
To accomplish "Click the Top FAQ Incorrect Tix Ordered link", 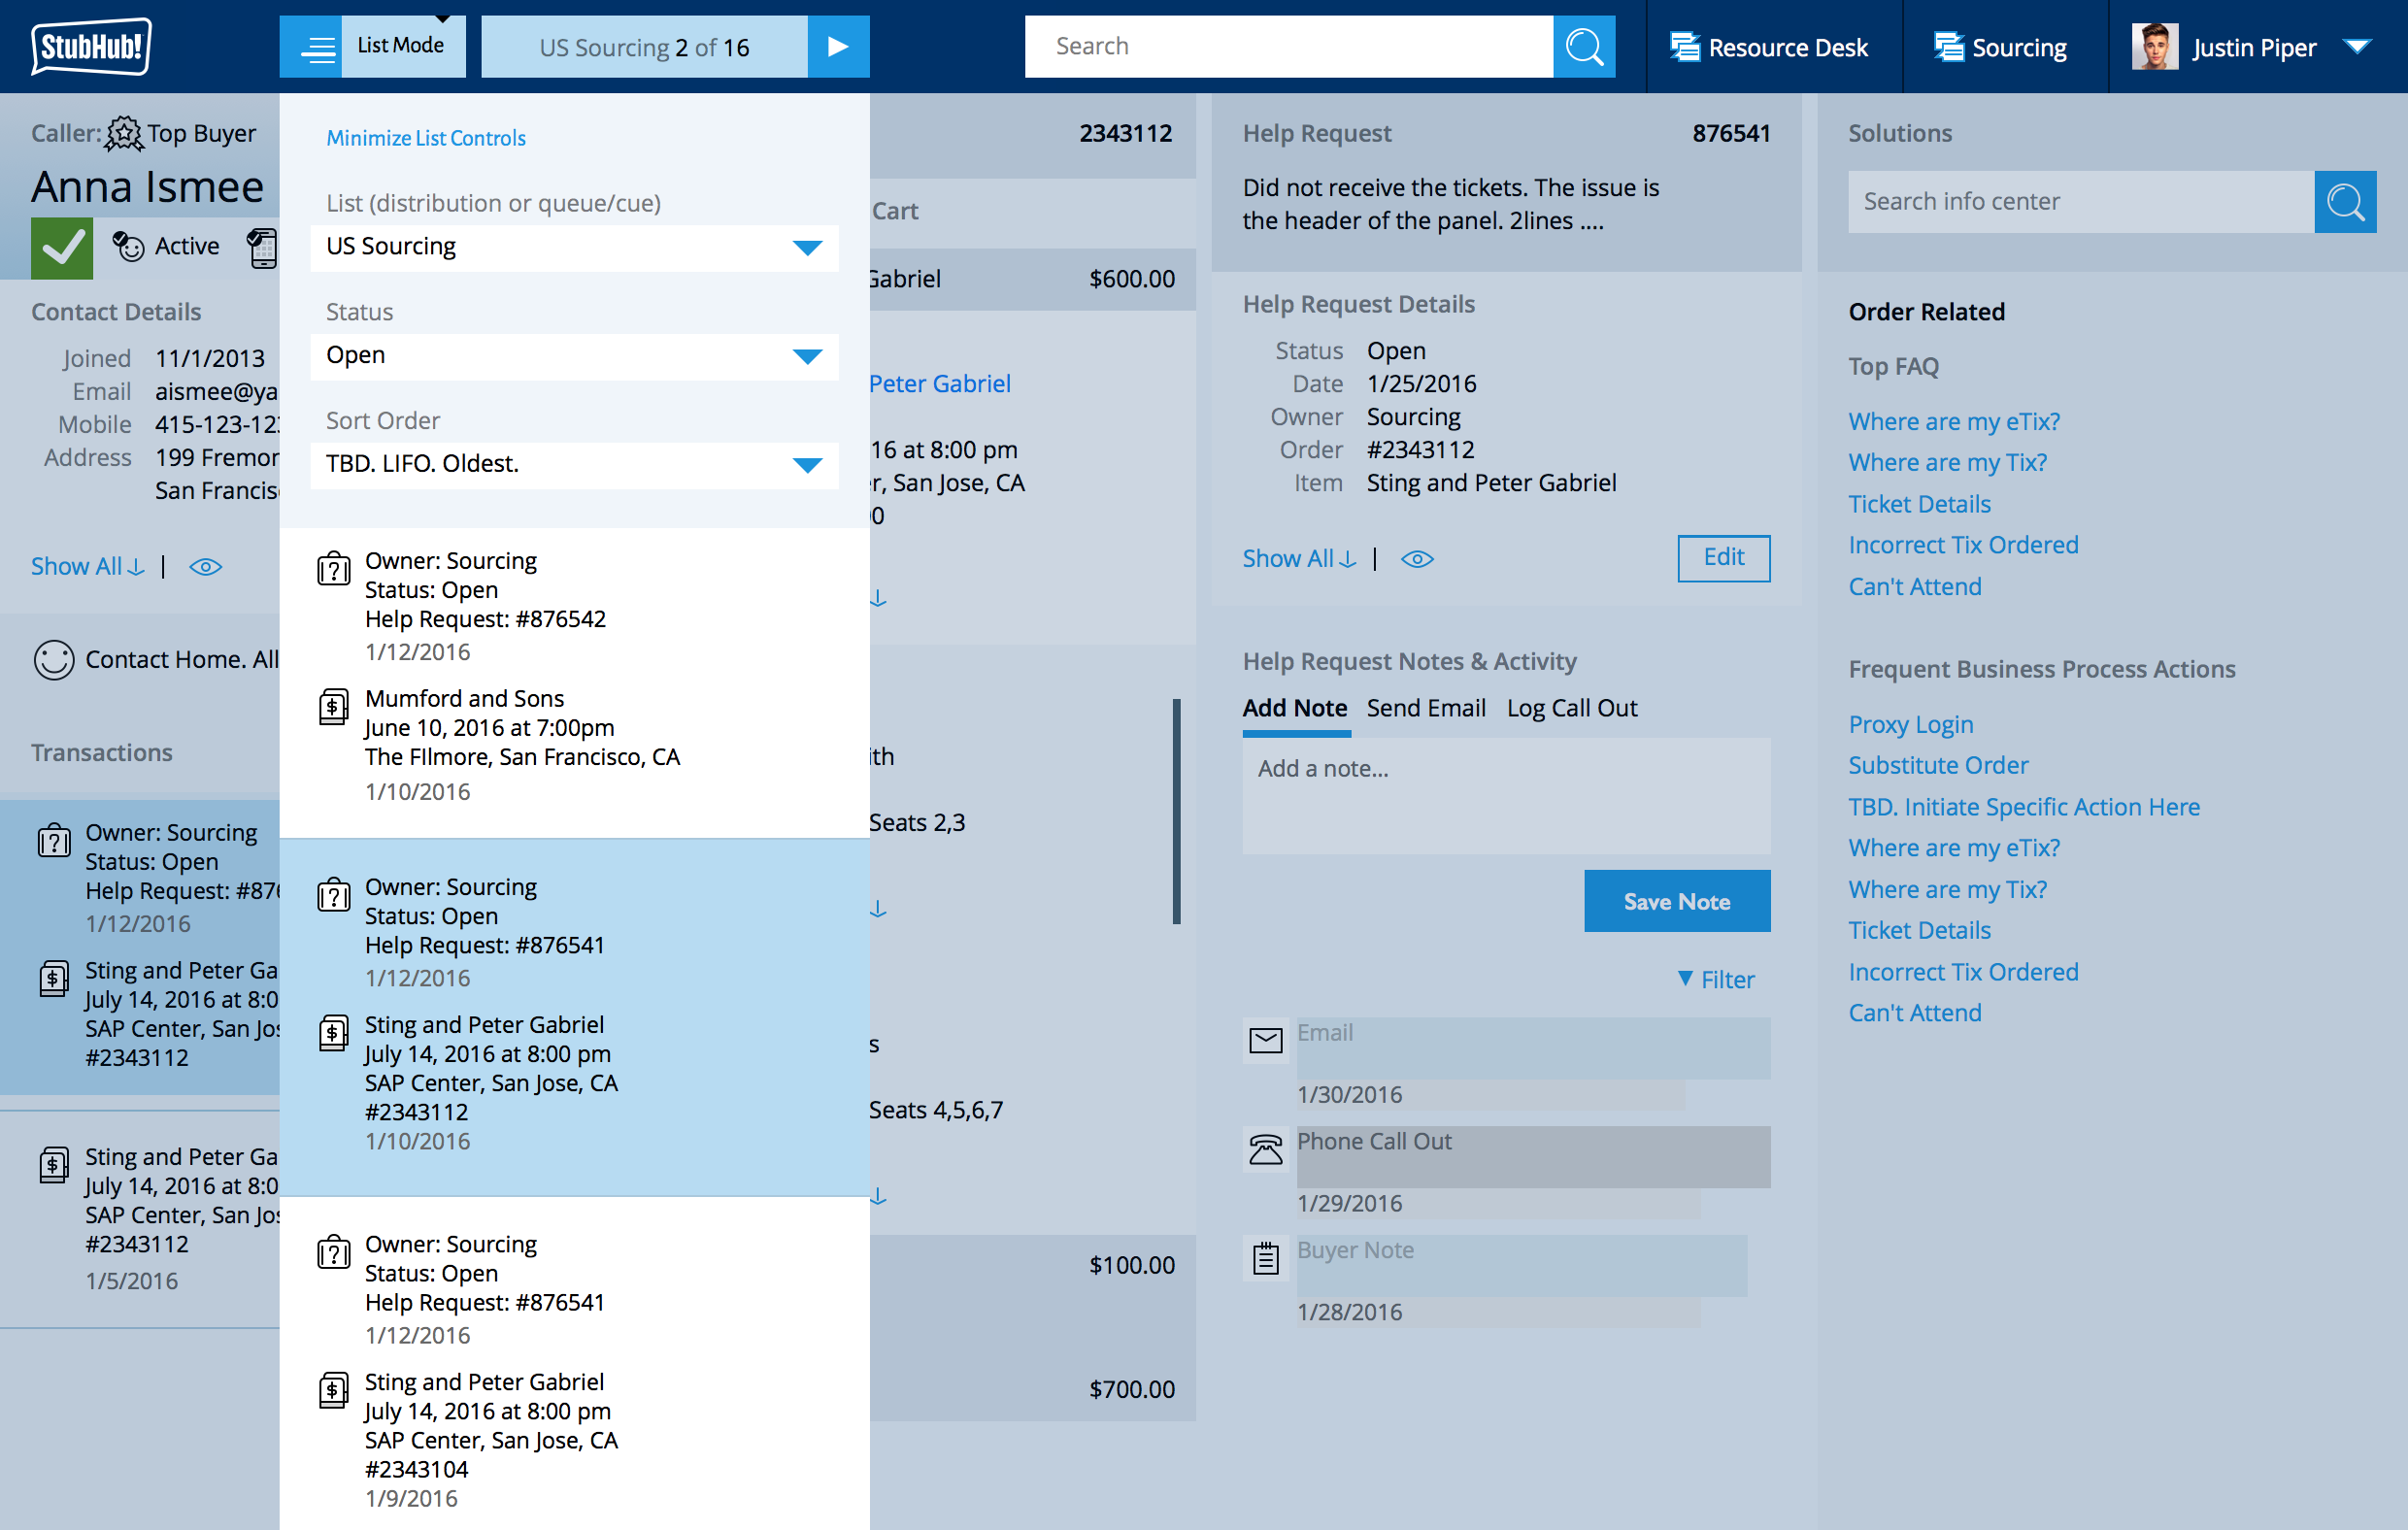I will pos(1963,545).
